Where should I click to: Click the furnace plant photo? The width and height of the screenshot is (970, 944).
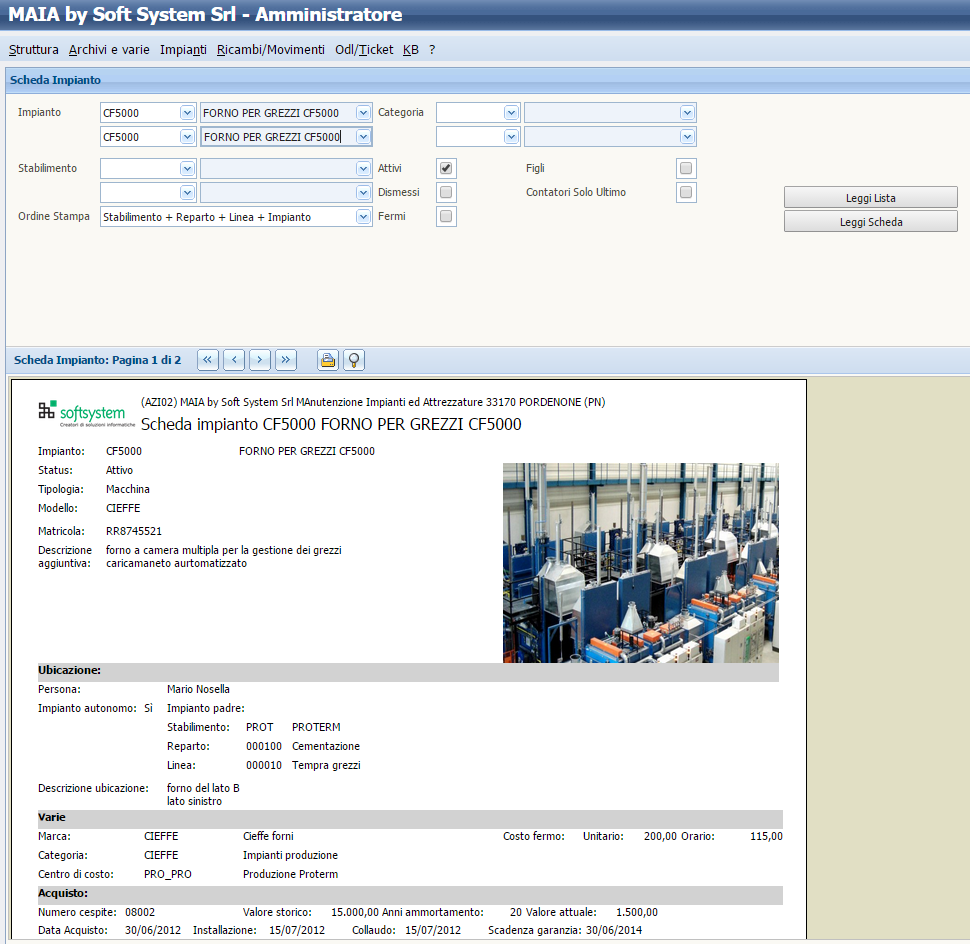640,563
